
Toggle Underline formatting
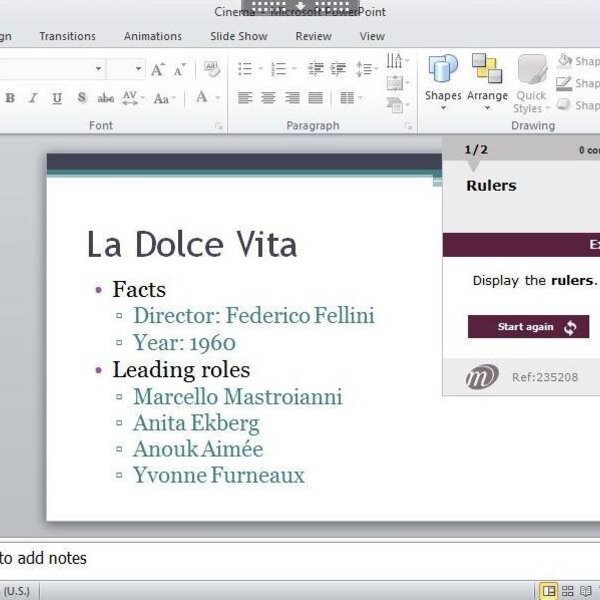57,98
